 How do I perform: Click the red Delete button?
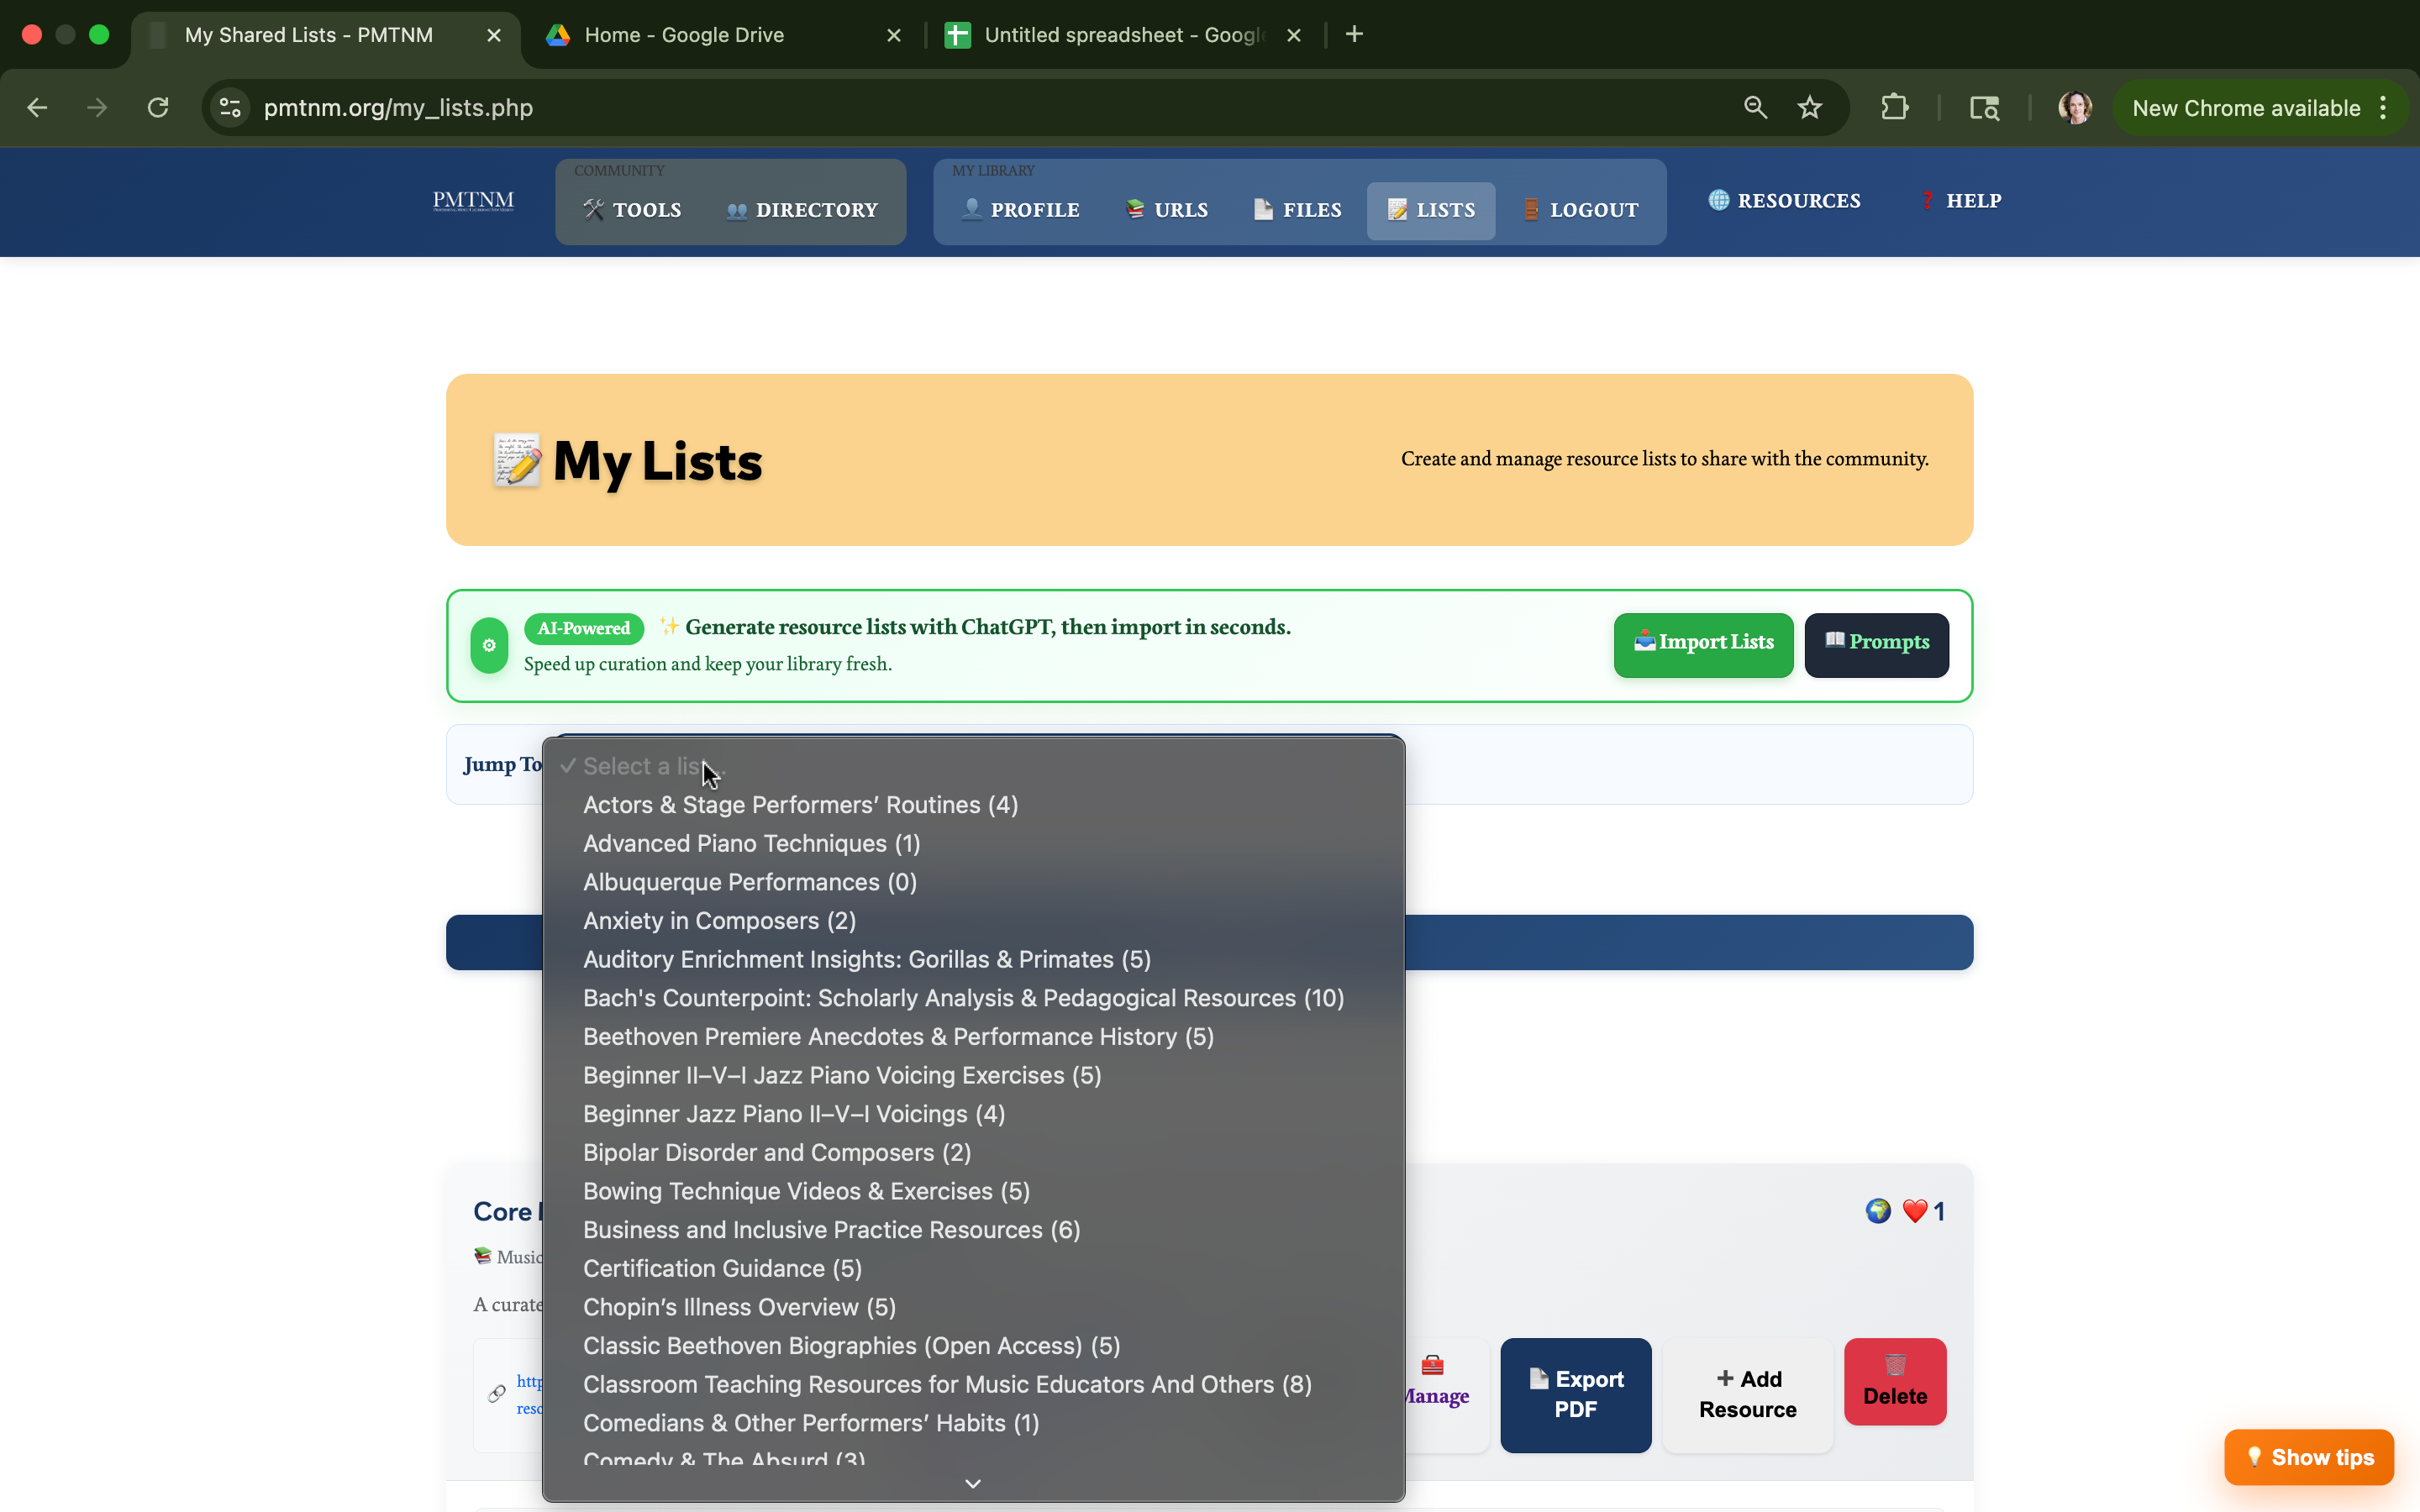[1894, 1381]
